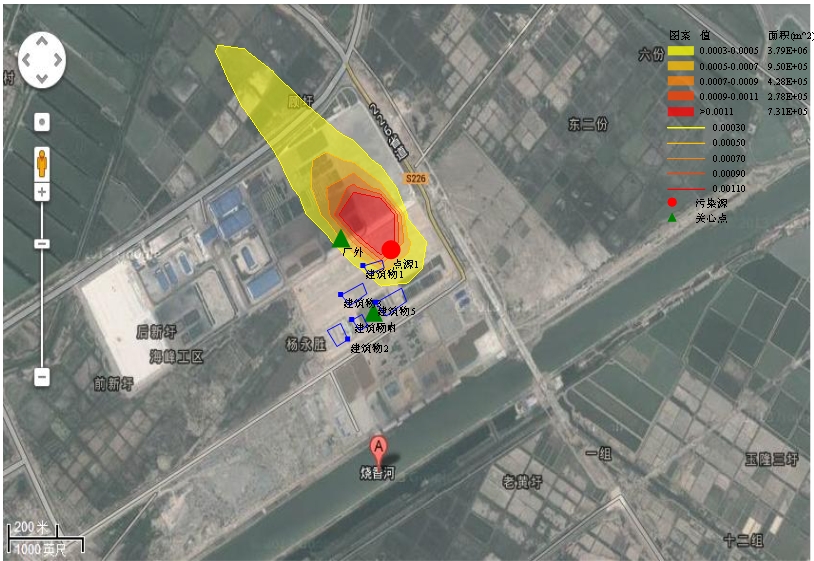Viewport: 814px width, 561px height.
Task: Click the 海峰工区 place label
Action: pos(177,357)
